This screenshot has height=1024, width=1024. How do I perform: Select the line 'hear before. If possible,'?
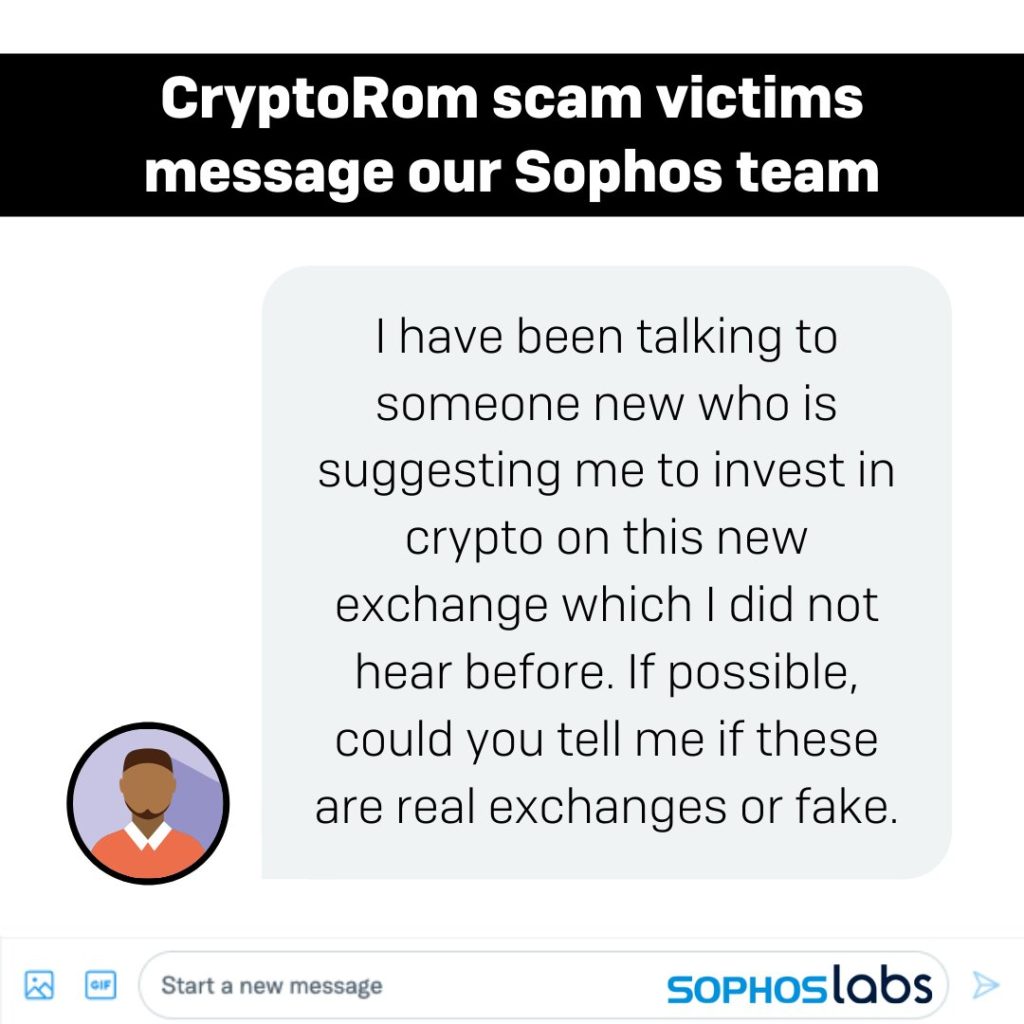point(606,673)
